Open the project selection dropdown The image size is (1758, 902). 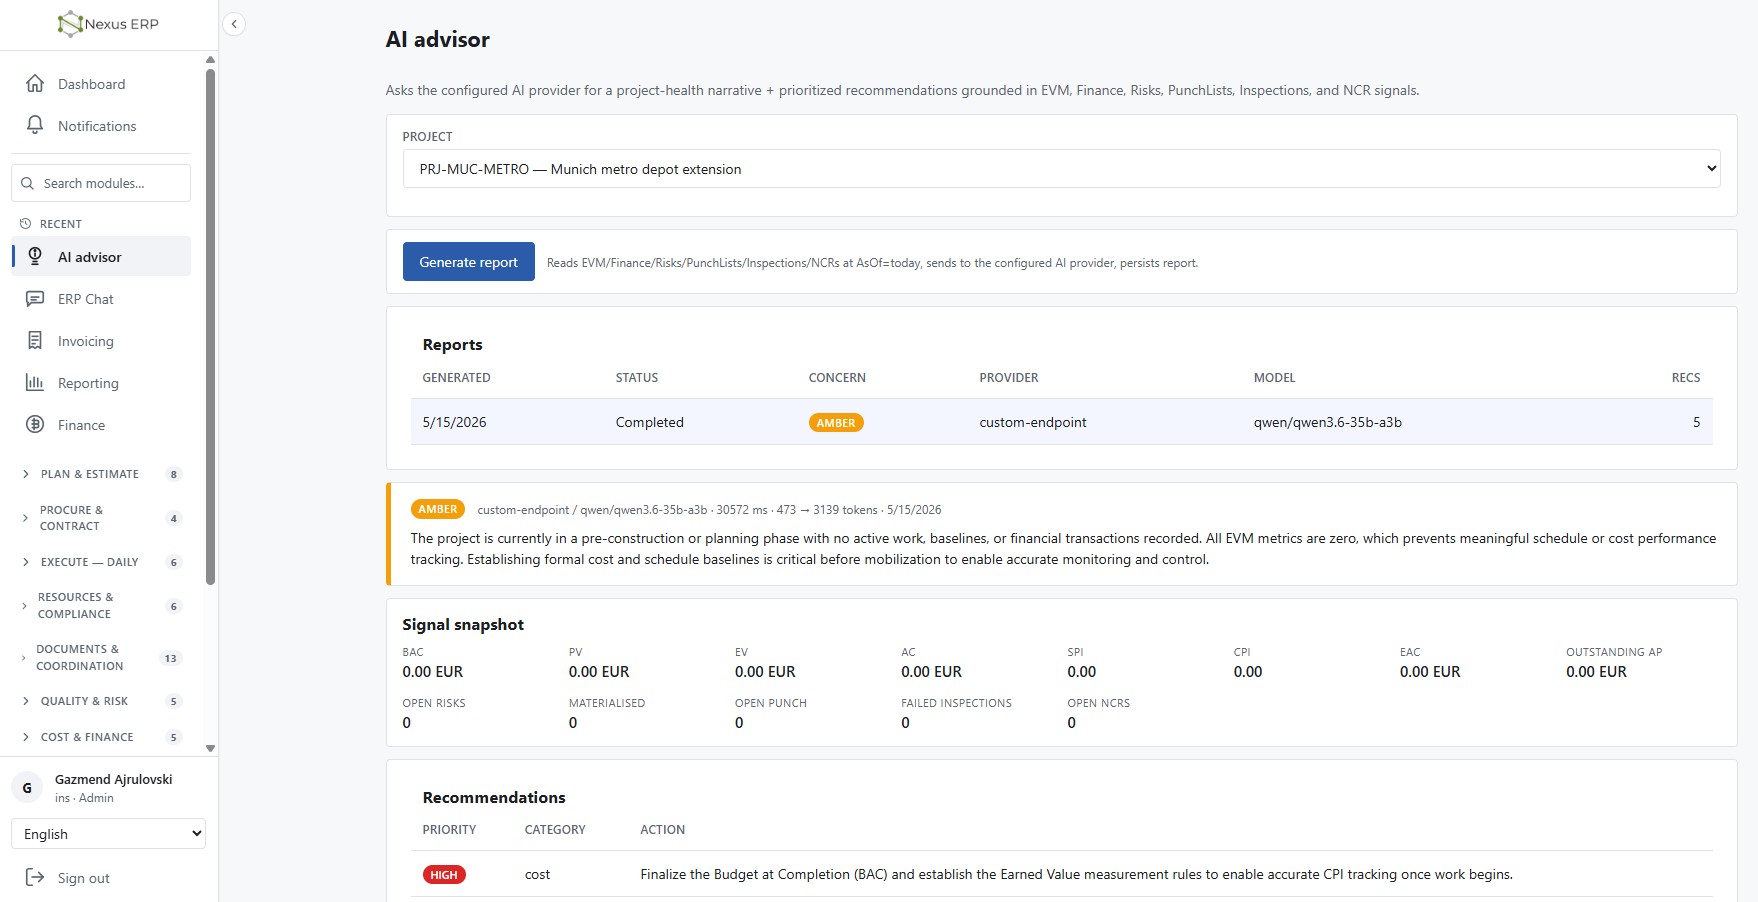tap(1061, 169)
